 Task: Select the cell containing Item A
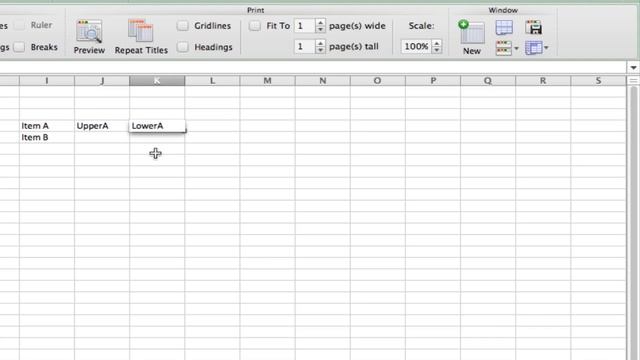[x=47, y=126]
